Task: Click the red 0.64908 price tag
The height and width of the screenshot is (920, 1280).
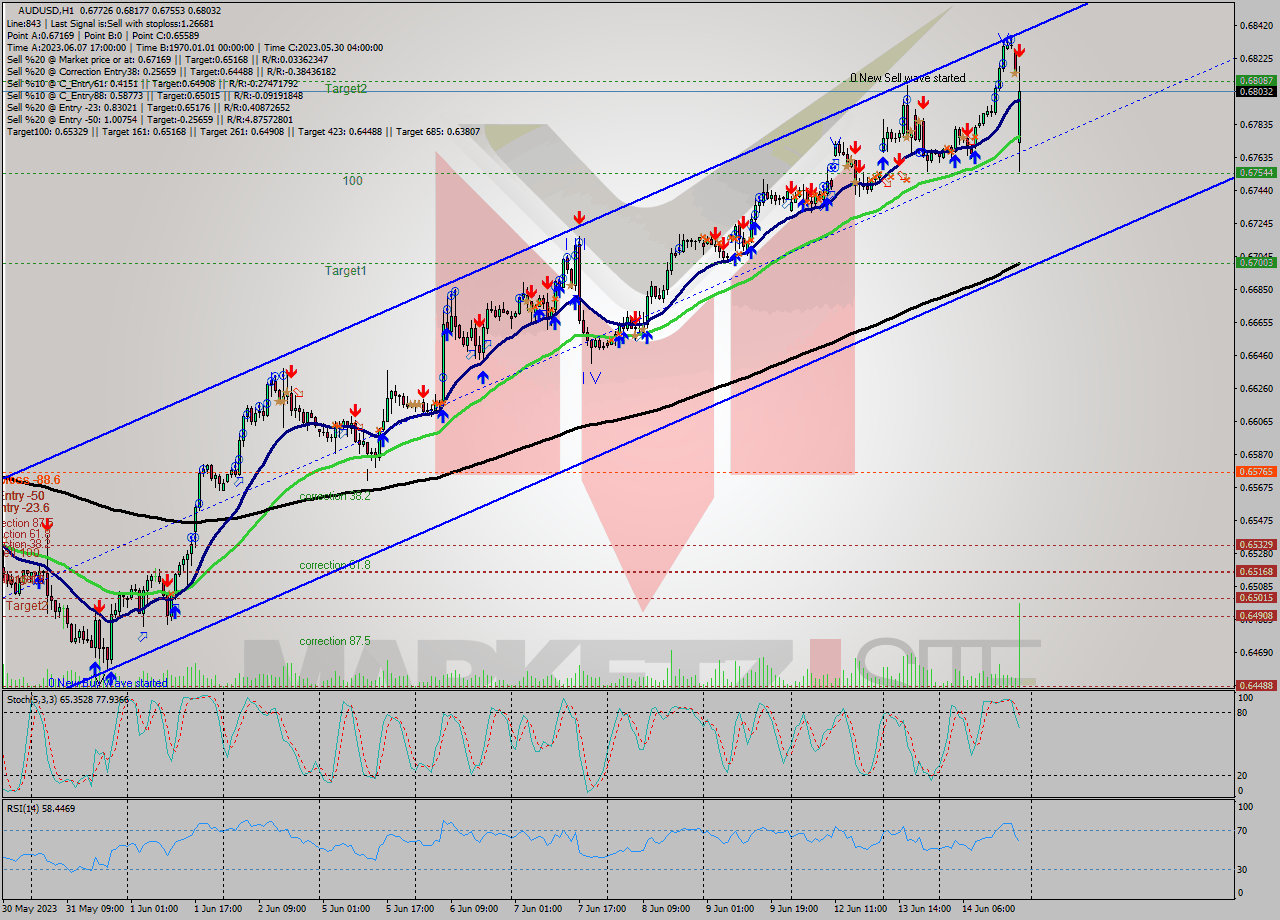Action: pyautogui.click(x=1255, y=616)
